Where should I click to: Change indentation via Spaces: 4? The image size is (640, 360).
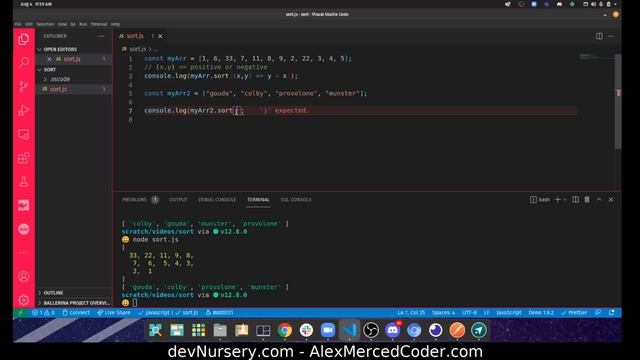tap(443, 313)
